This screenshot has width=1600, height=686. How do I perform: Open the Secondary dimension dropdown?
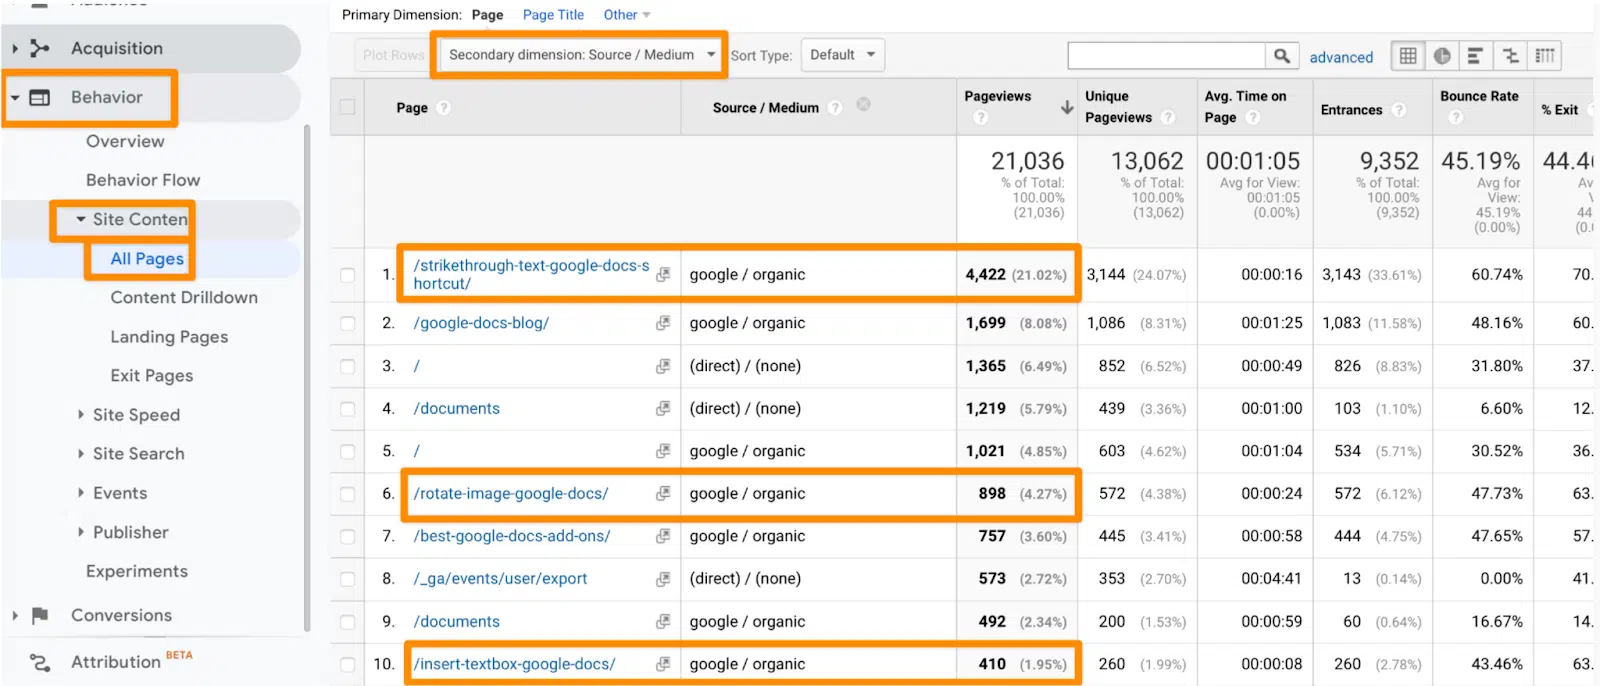pos(582,55)
